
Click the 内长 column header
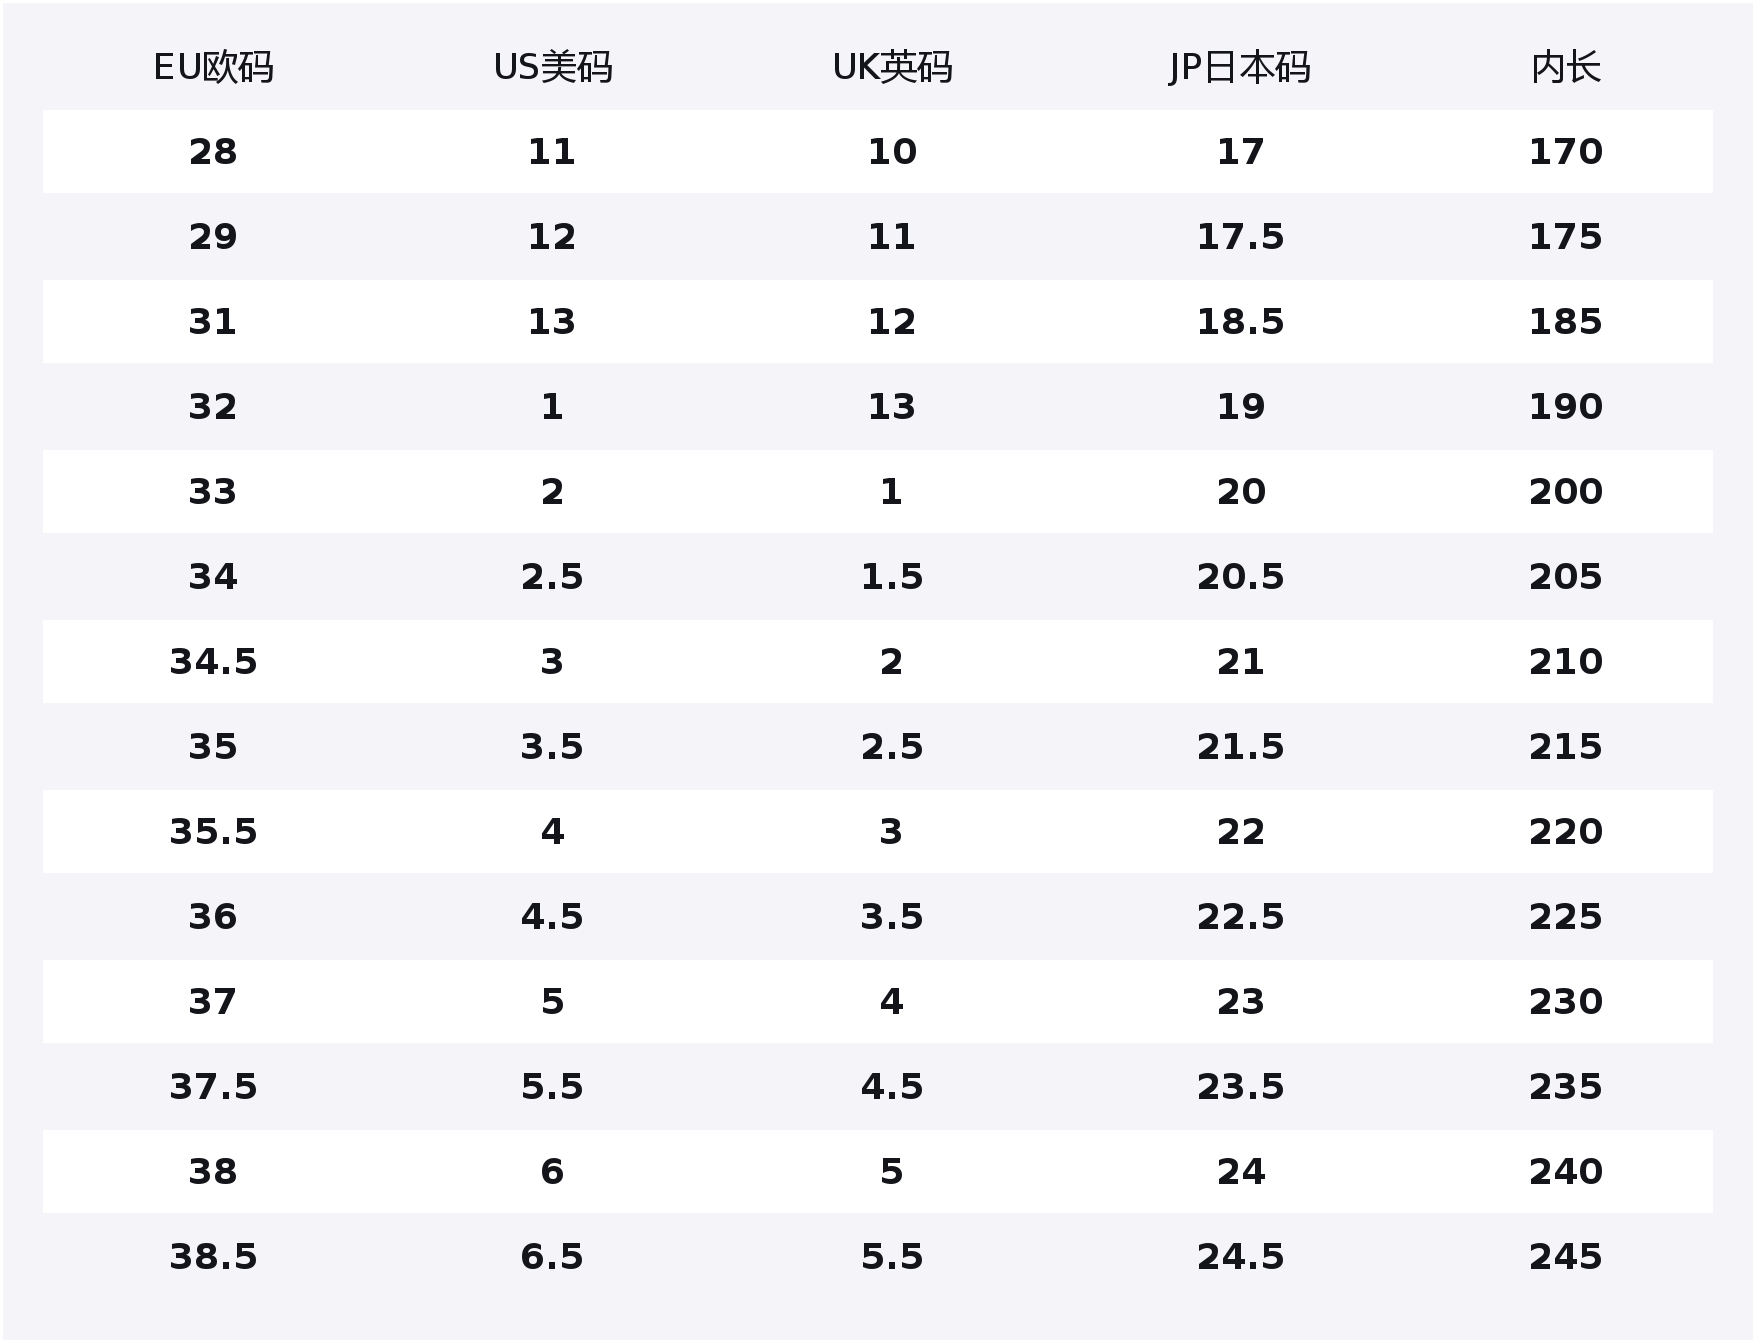click(x=1566, y=68)
